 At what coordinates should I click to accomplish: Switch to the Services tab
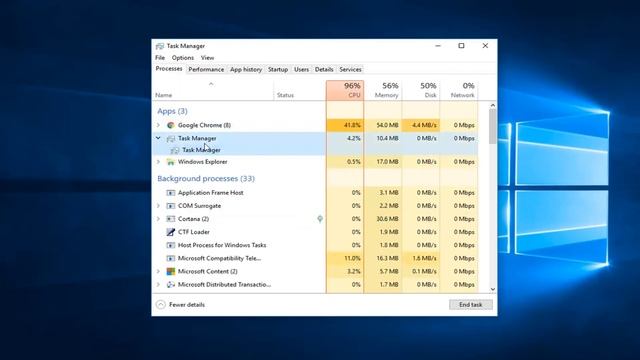pos(350,69)
